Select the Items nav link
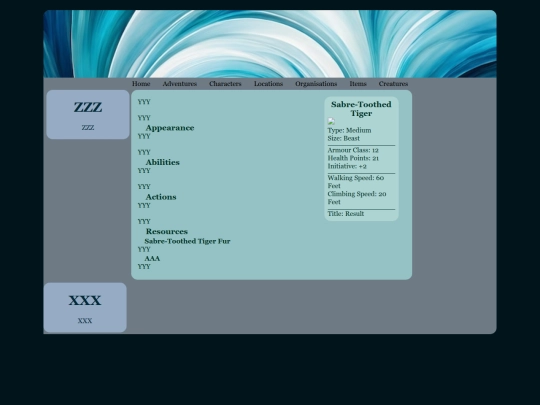Screen dimensions: 540x405 tap(358, 84)
